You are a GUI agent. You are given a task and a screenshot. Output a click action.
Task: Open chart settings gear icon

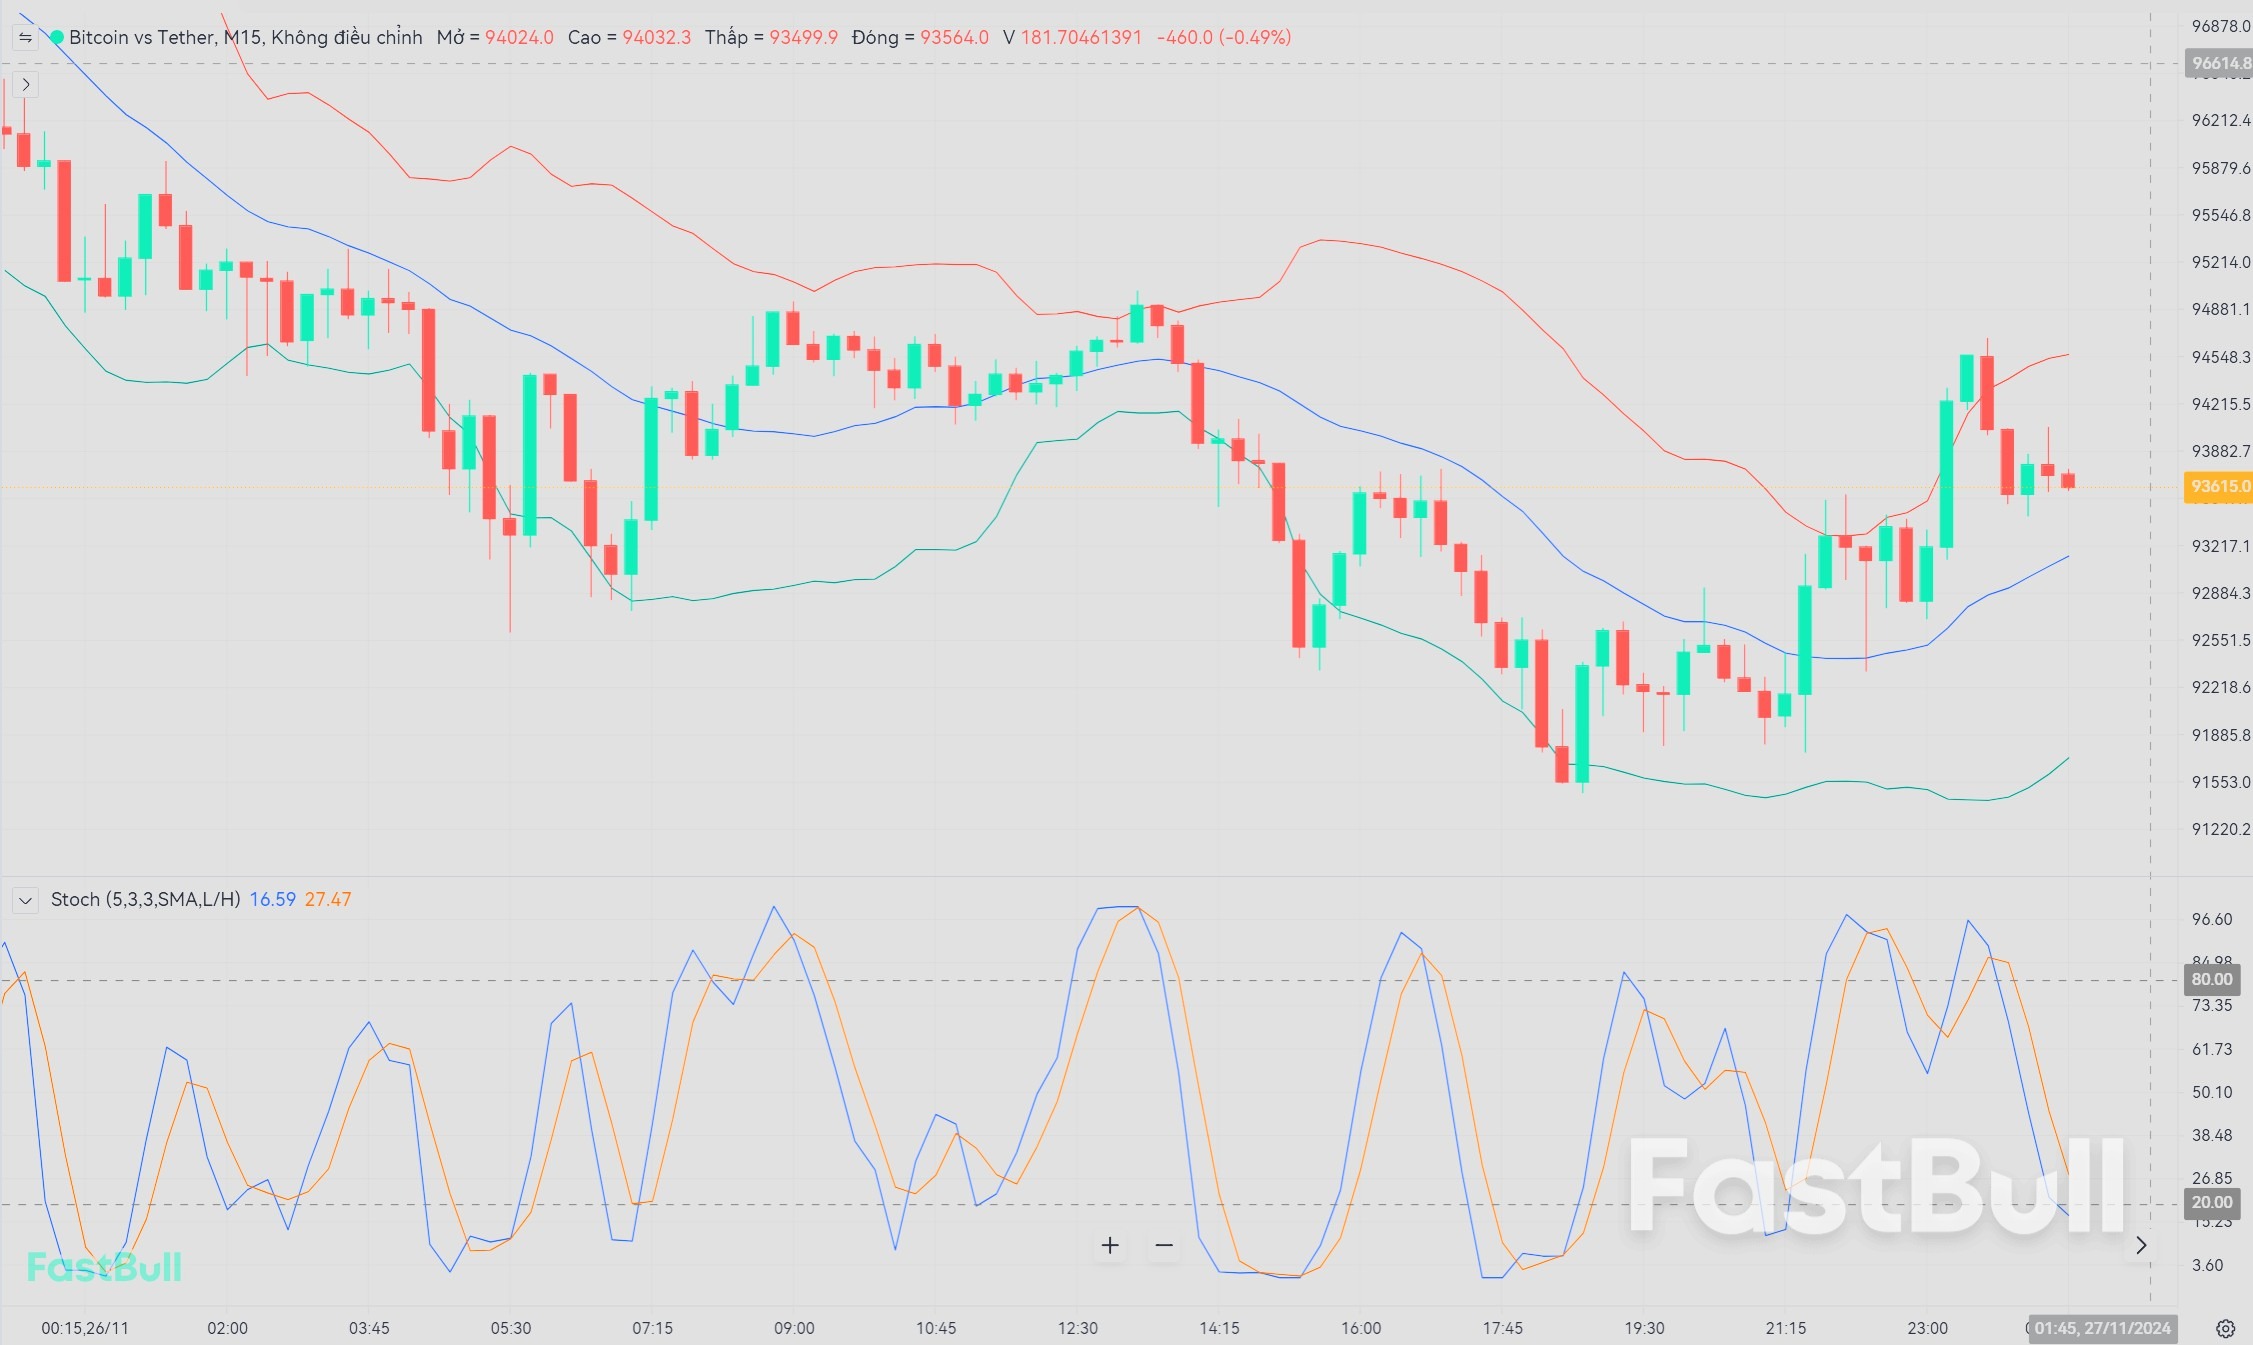point(2225,1329)
